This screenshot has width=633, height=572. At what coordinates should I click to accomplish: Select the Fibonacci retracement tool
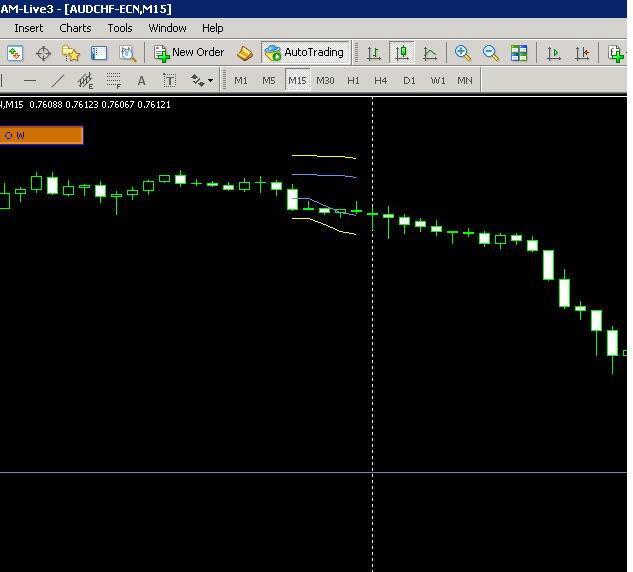pyautogui.click(x=113, y=81)
